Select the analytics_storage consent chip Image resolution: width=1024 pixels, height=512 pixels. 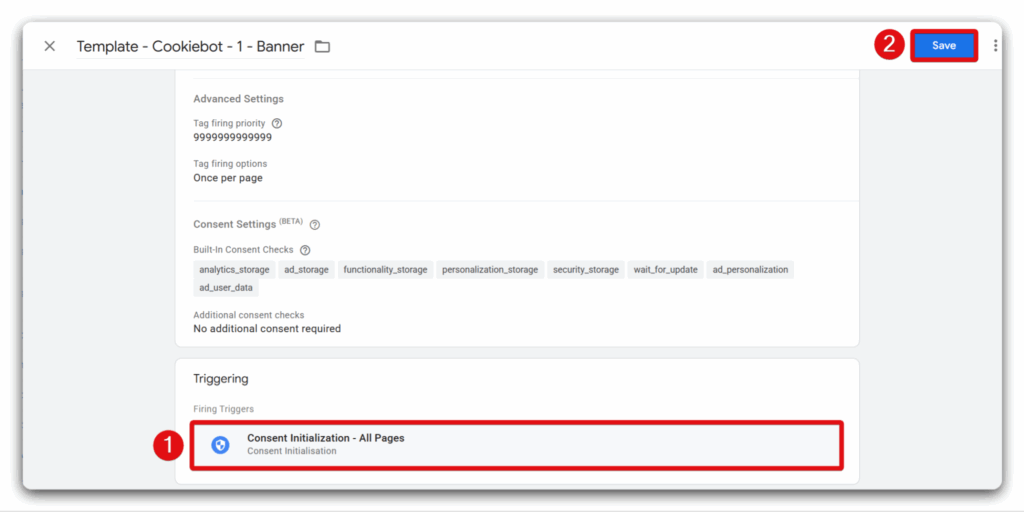coord(234,270)
